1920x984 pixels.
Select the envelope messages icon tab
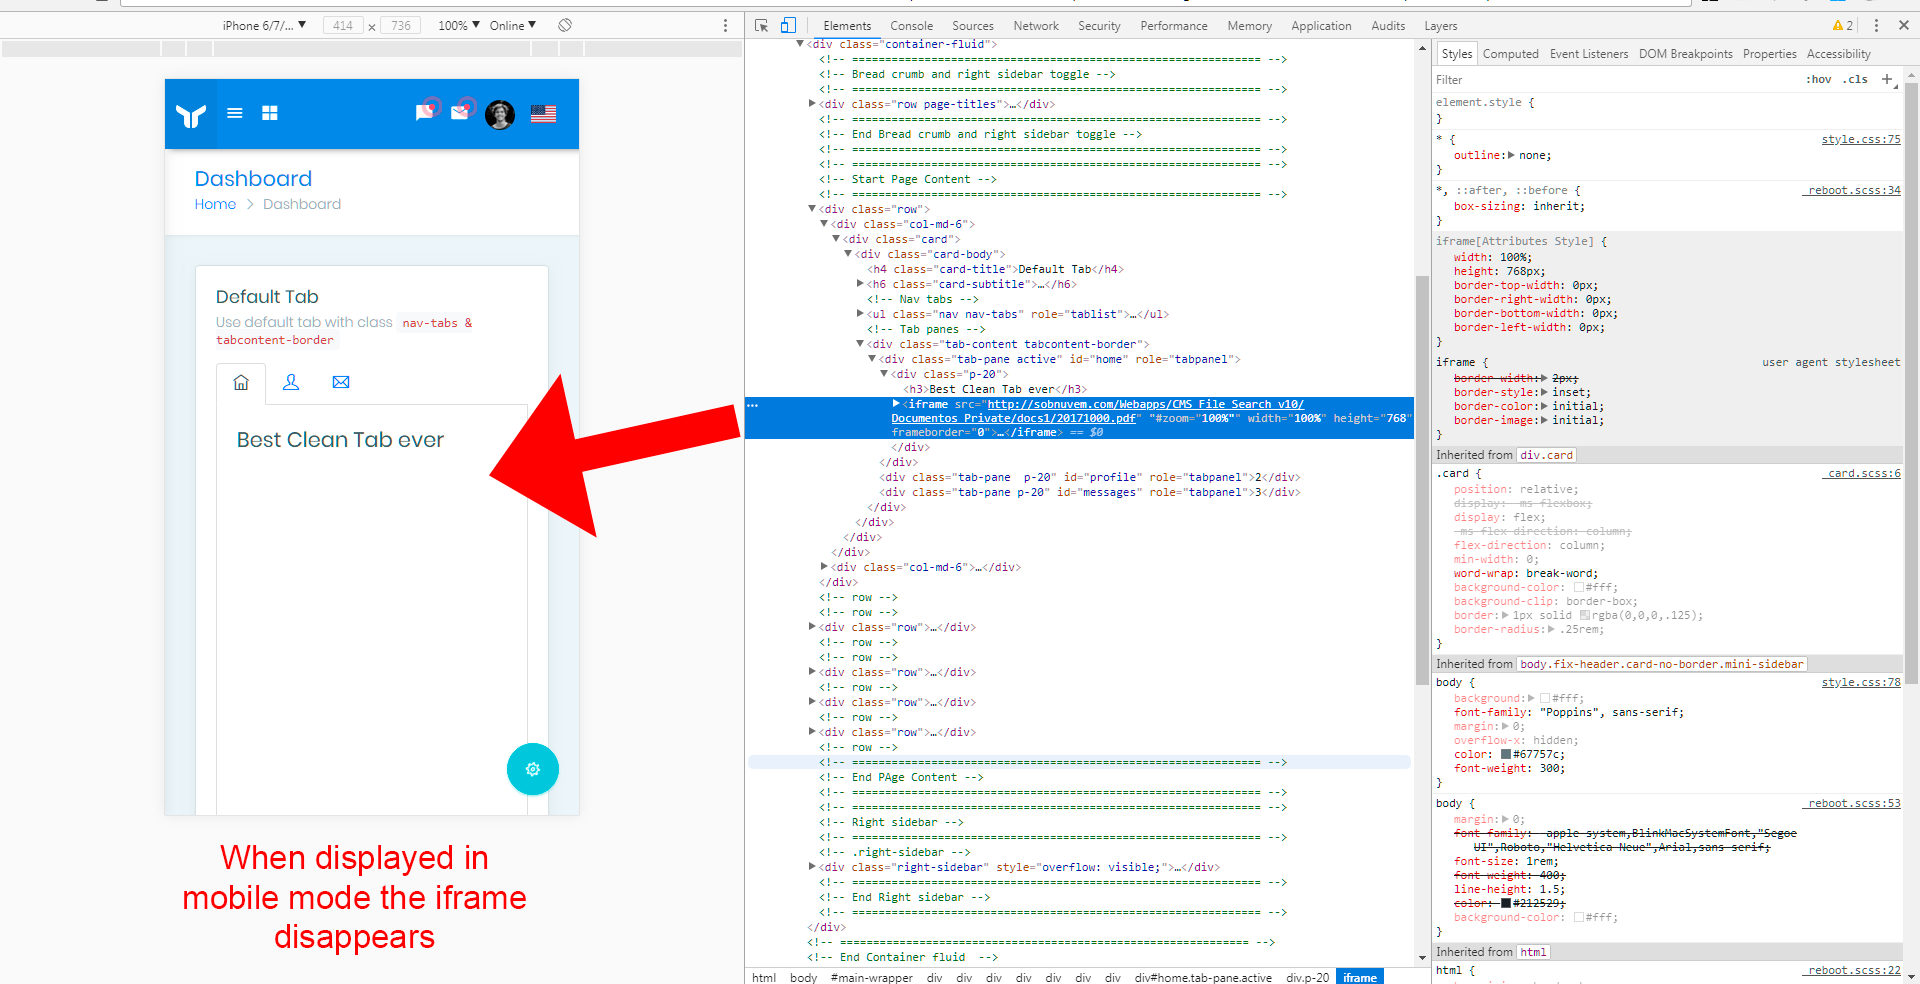(341, 382)
